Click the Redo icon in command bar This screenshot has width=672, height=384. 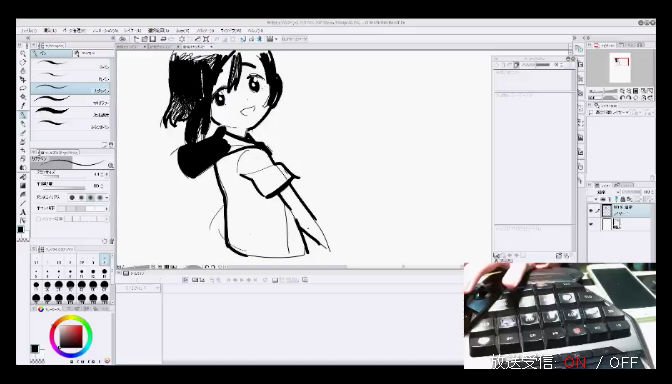171,39
